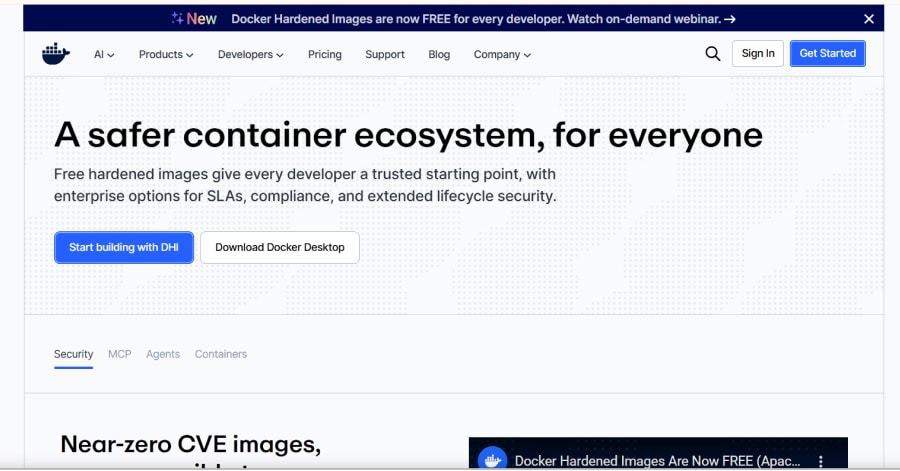The width and height of the screenshot is (900, 471).
Task: Click the Docker channel avatar on video
Action: [x=492, y=459]
